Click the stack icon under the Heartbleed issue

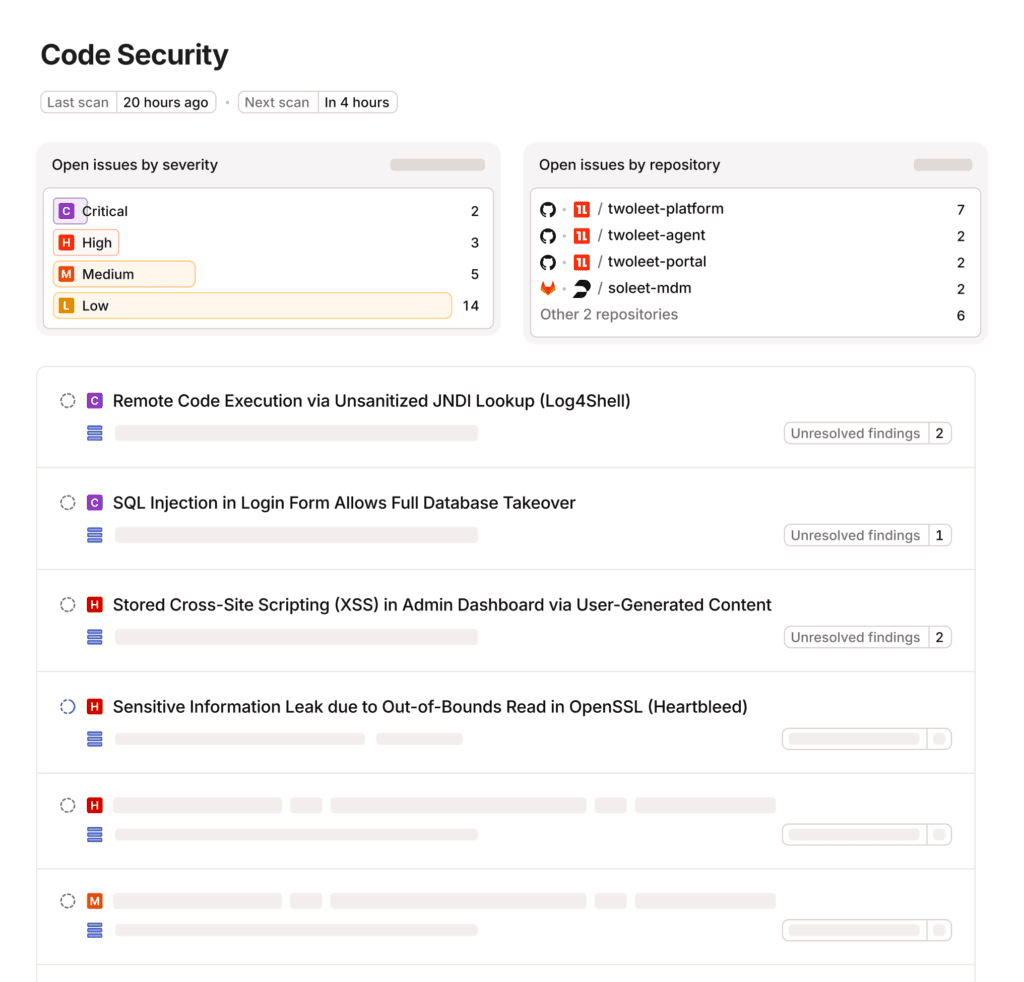[95, 739]
